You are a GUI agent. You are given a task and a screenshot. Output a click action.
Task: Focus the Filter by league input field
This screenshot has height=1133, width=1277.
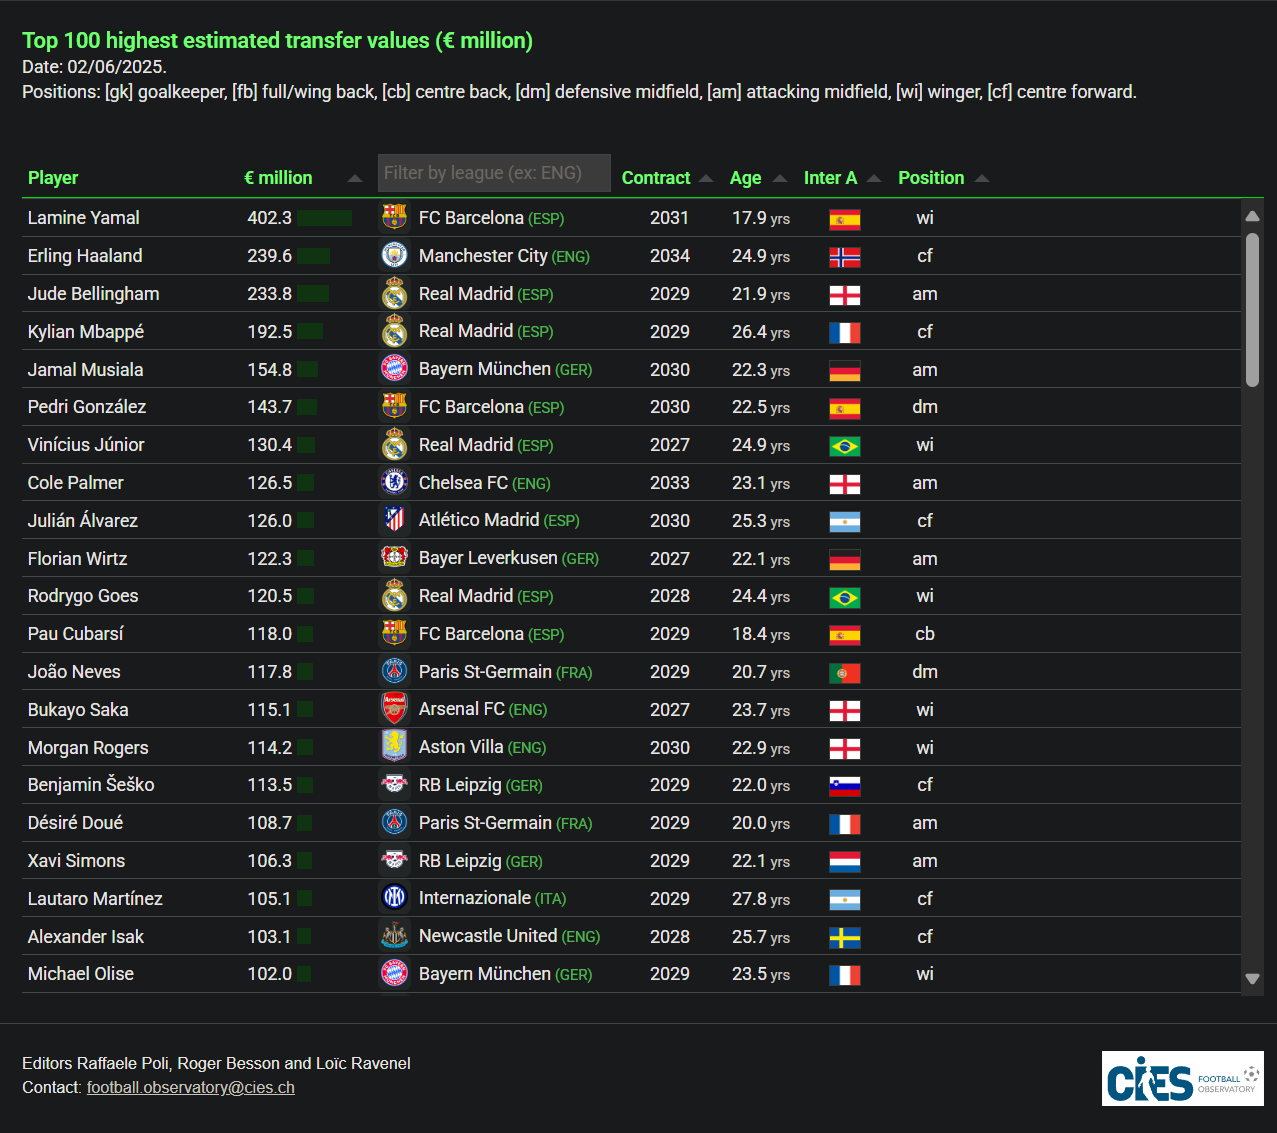(x=494, y=173)
